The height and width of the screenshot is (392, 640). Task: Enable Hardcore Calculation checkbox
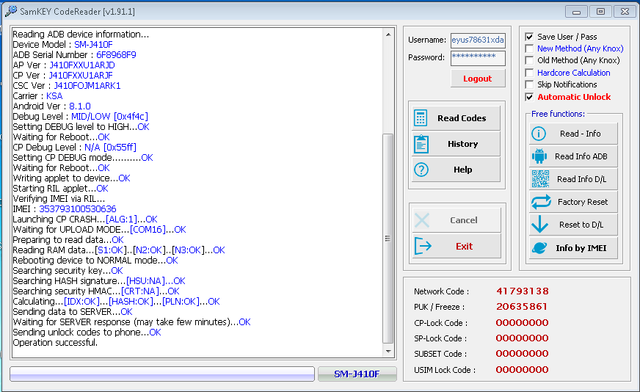coord(529,73)
